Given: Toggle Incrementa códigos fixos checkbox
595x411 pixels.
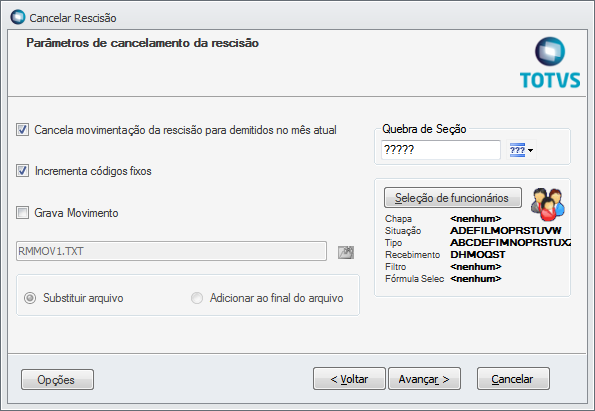Looking at the screenshot, I should (x=22, y=171).
